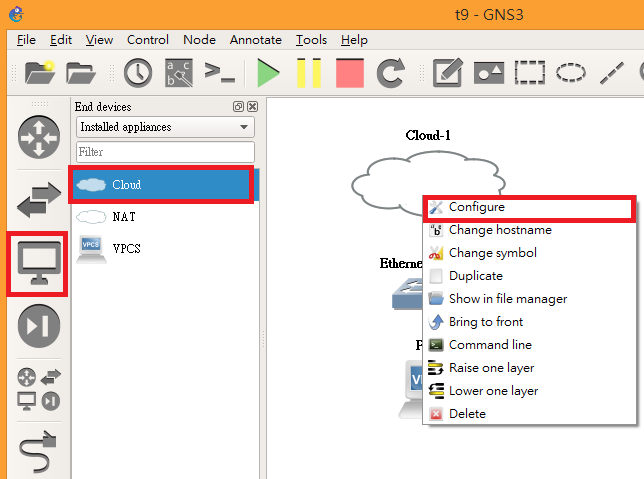Toggle show/hide interface labels icon

(179, 73)
